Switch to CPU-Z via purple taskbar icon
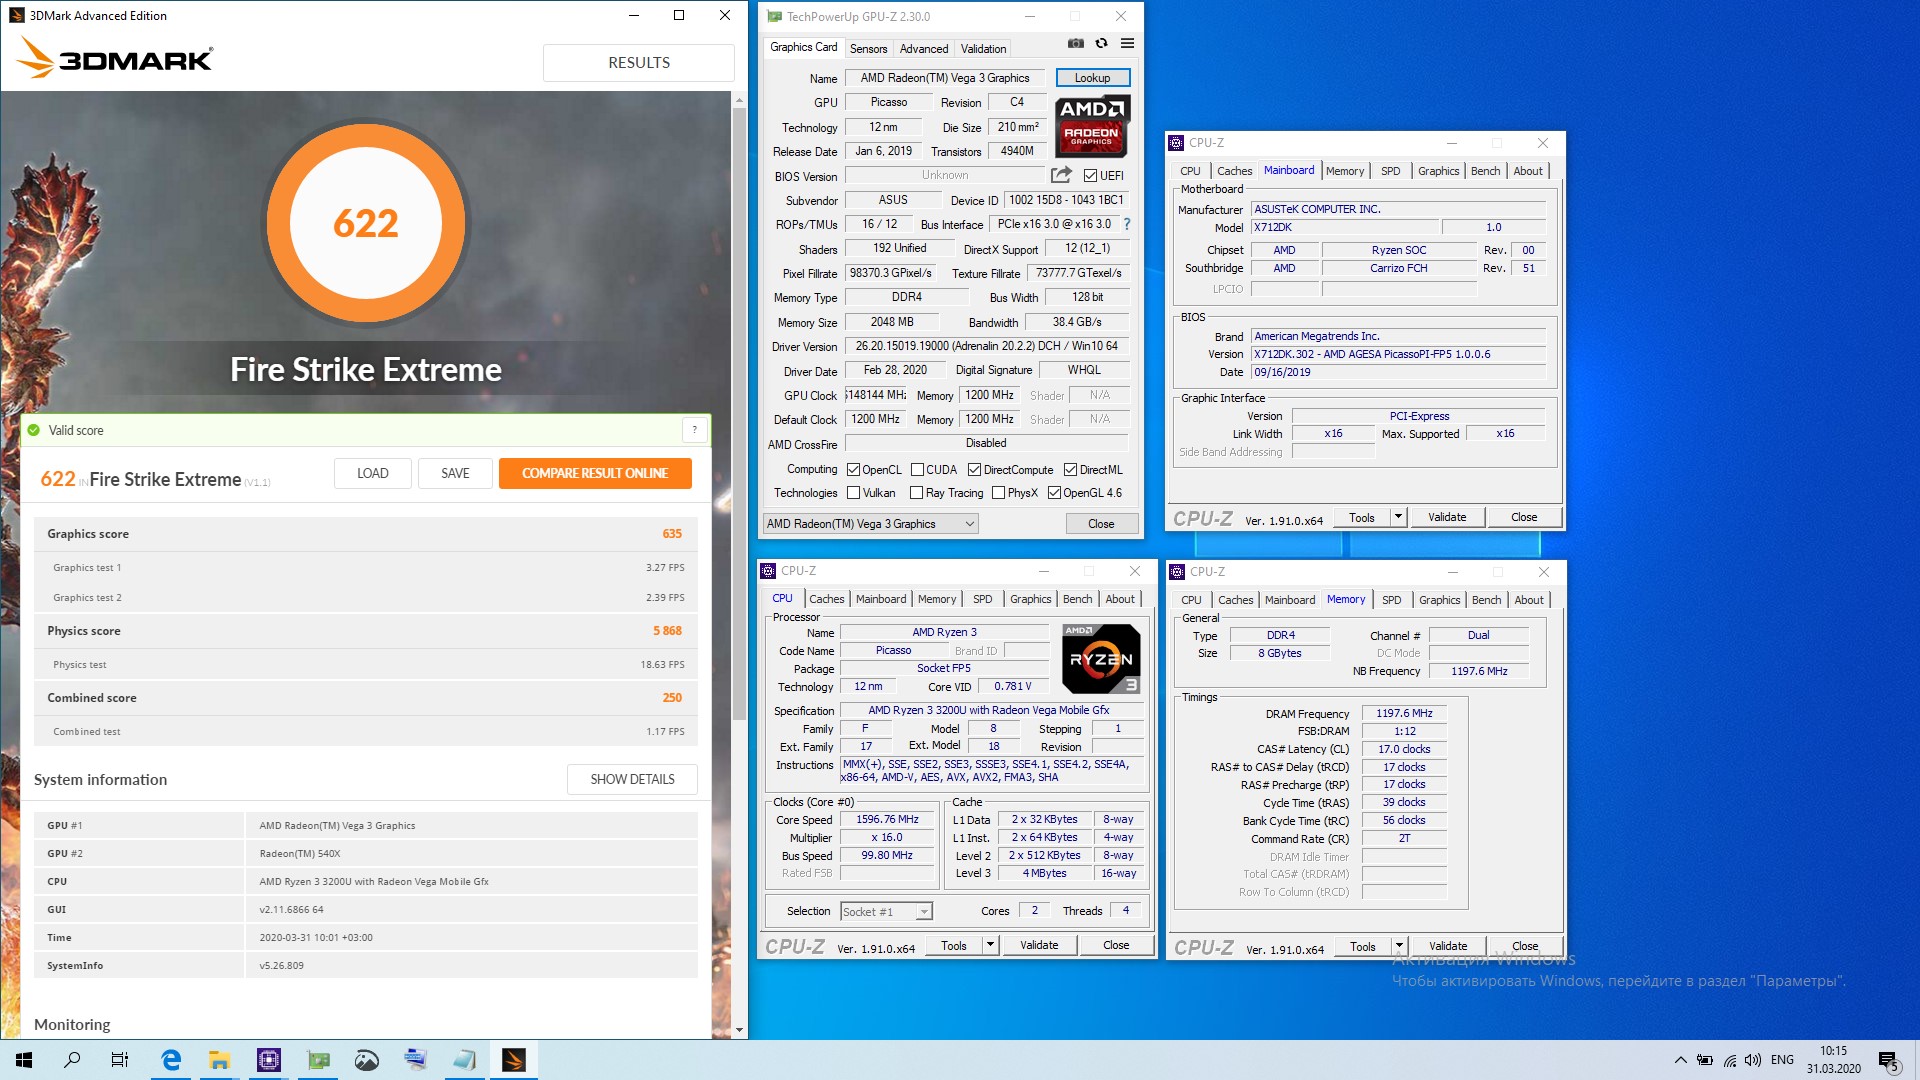1920x1080 pixels. (x=268, y=1060)
